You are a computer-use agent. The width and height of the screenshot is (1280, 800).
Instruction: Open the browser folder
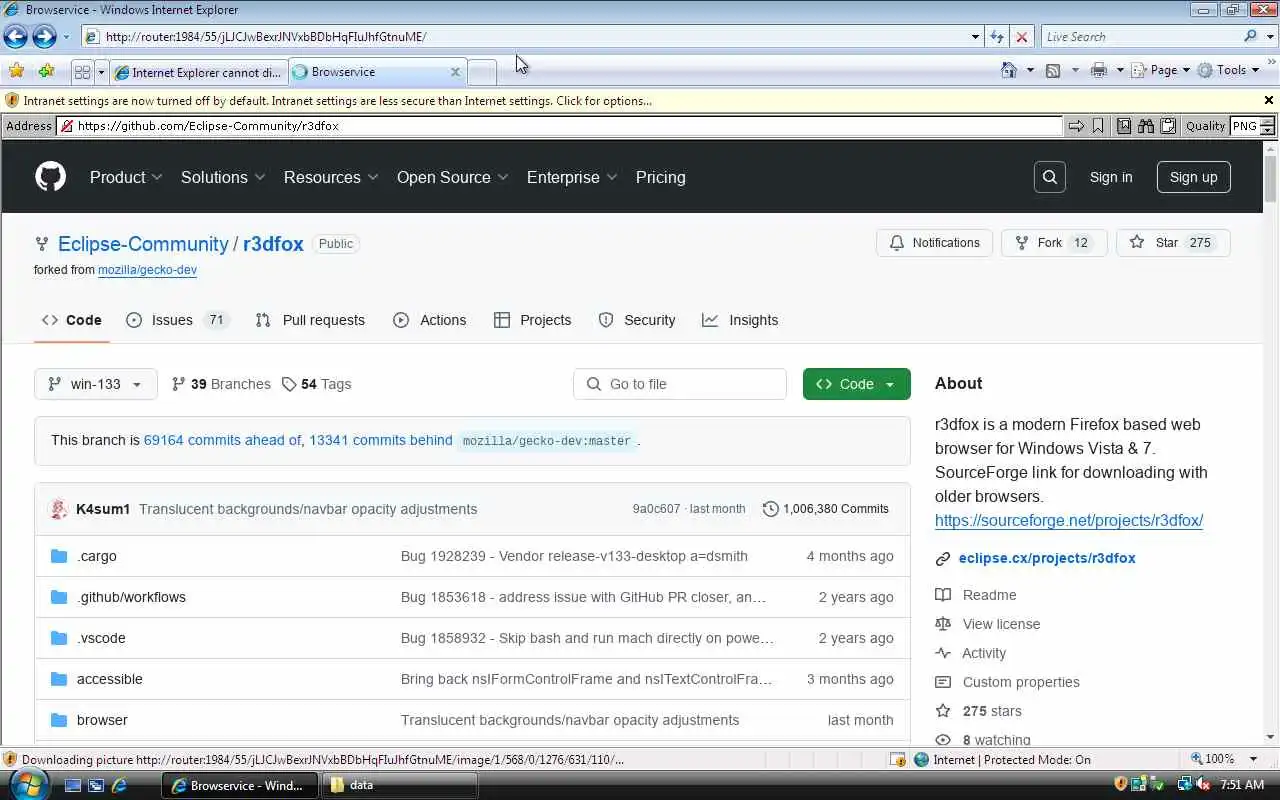(102, 720)
